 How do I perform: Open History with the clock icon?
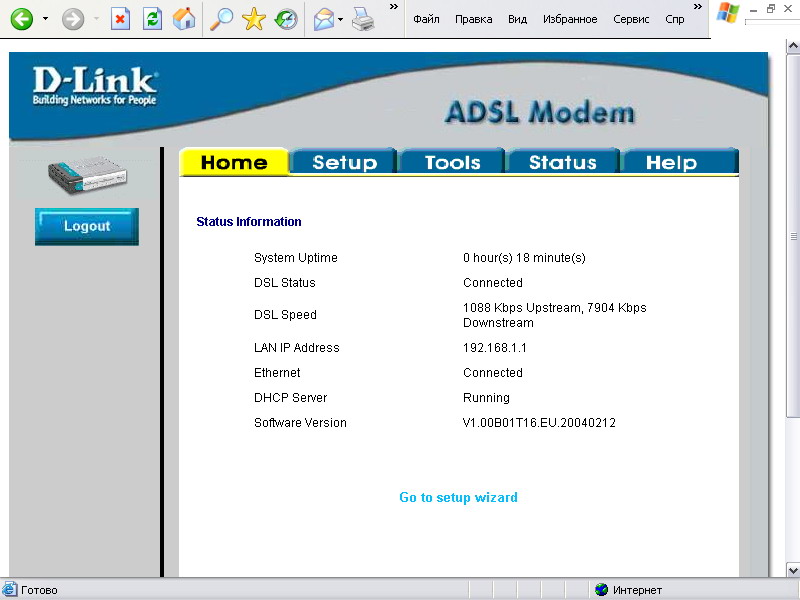click(x=286, y=19)
